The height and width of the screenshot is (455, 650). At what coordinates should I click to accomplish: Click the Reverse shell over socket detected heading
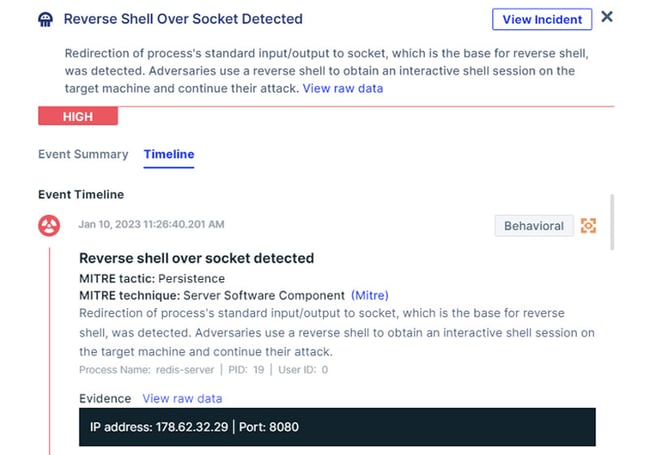(196, 258)
